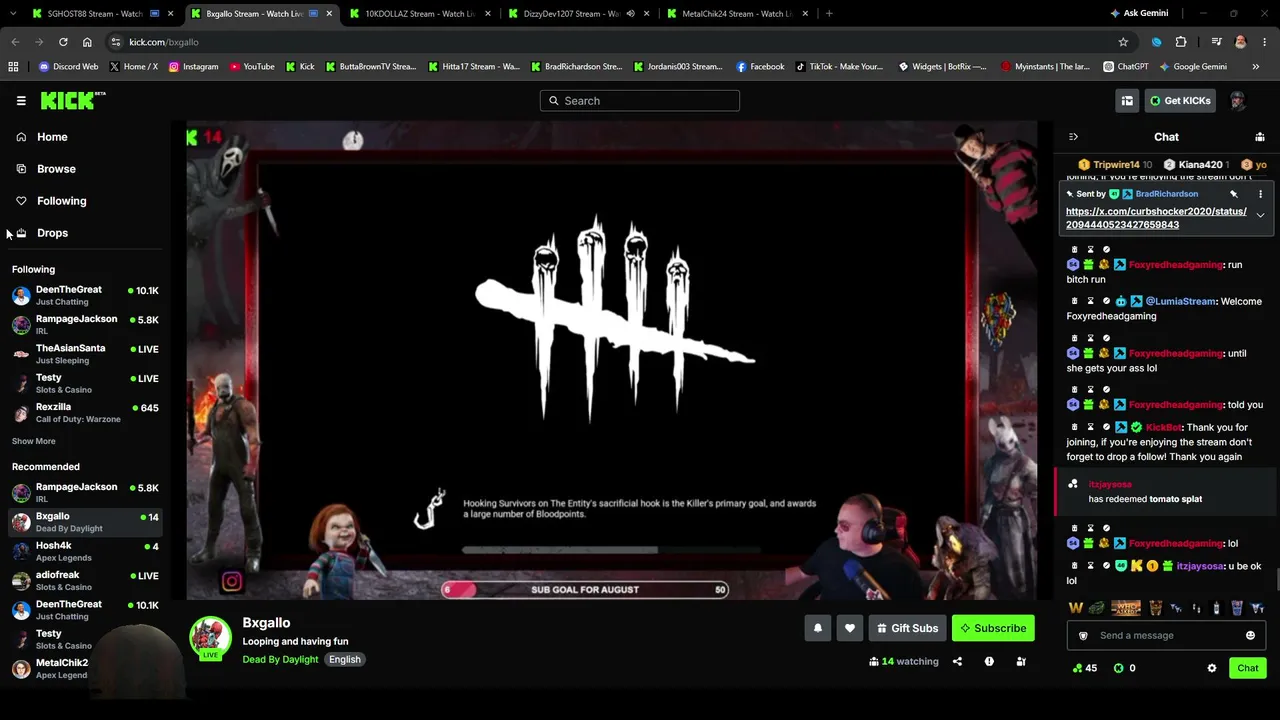Show more bookmarks with double chevron
Screen dimensions: 1280x720
point(1256,67)
